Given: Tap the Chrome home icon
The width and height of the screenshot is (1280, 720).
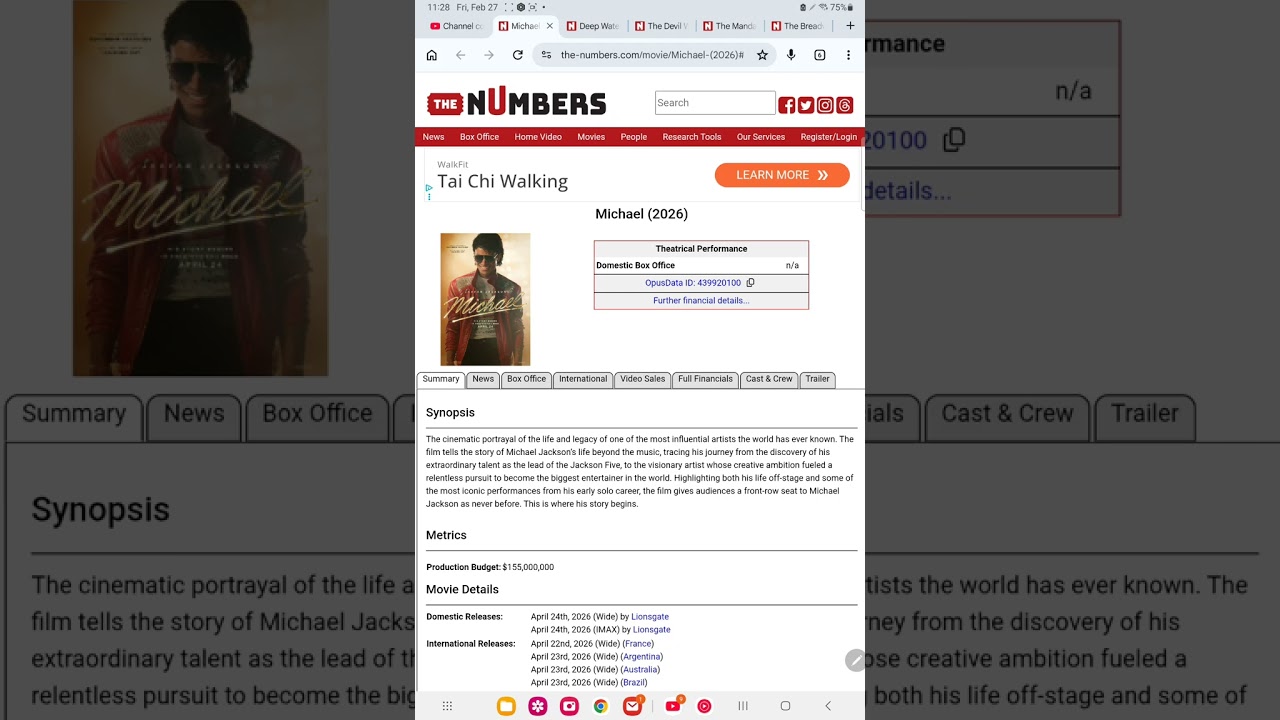Looking at the screenshot, I should click(432, 55).
